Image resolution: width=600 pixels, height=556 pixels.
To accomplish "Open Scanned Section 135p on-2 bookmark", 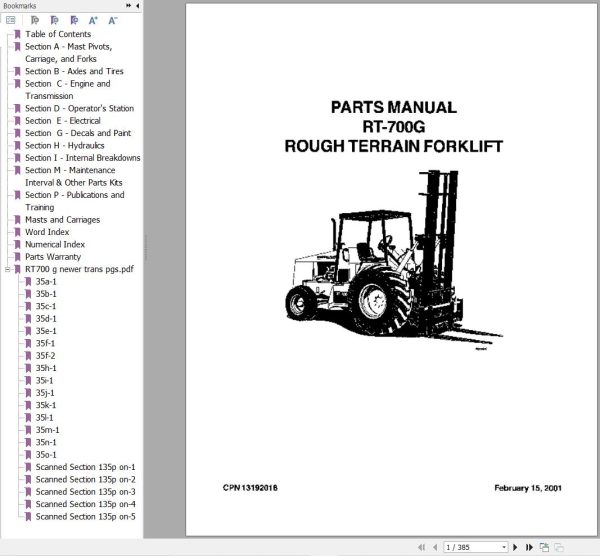I will tap(85, 479).
